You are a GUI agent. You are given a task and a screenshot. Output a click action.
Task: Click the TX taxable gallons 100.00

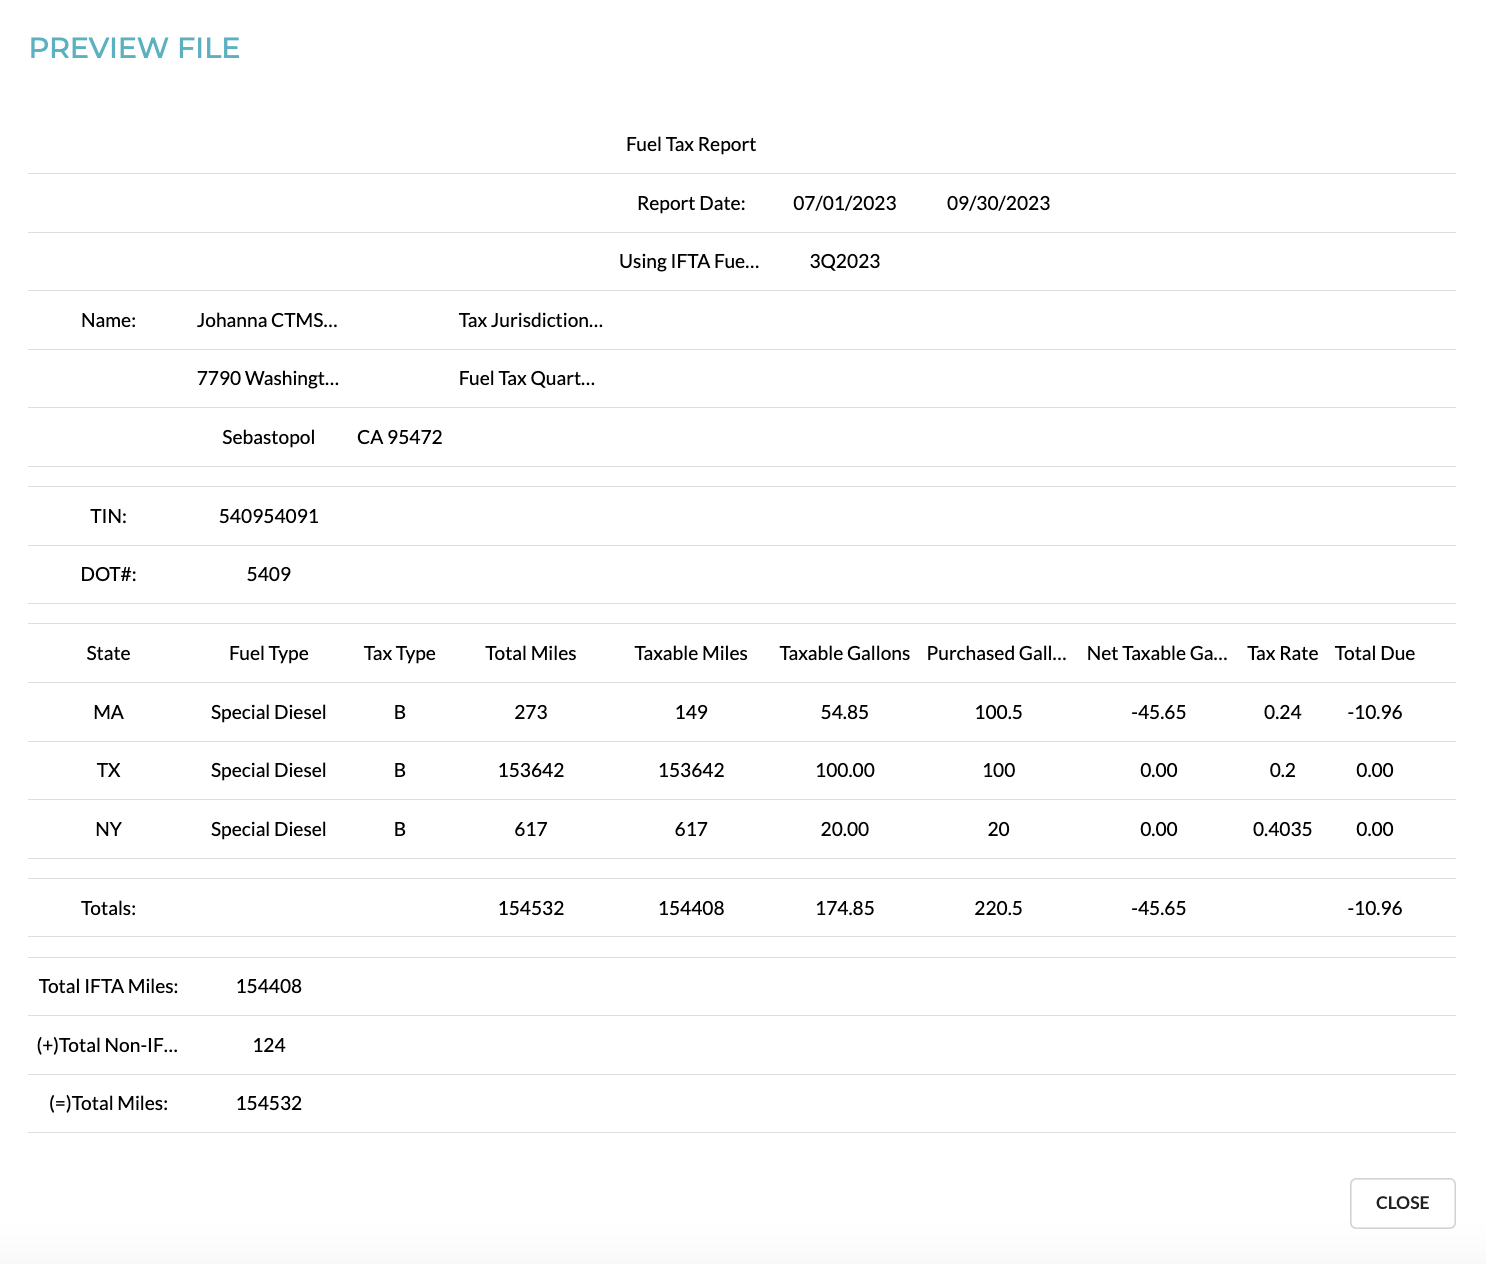coord(845,770)
